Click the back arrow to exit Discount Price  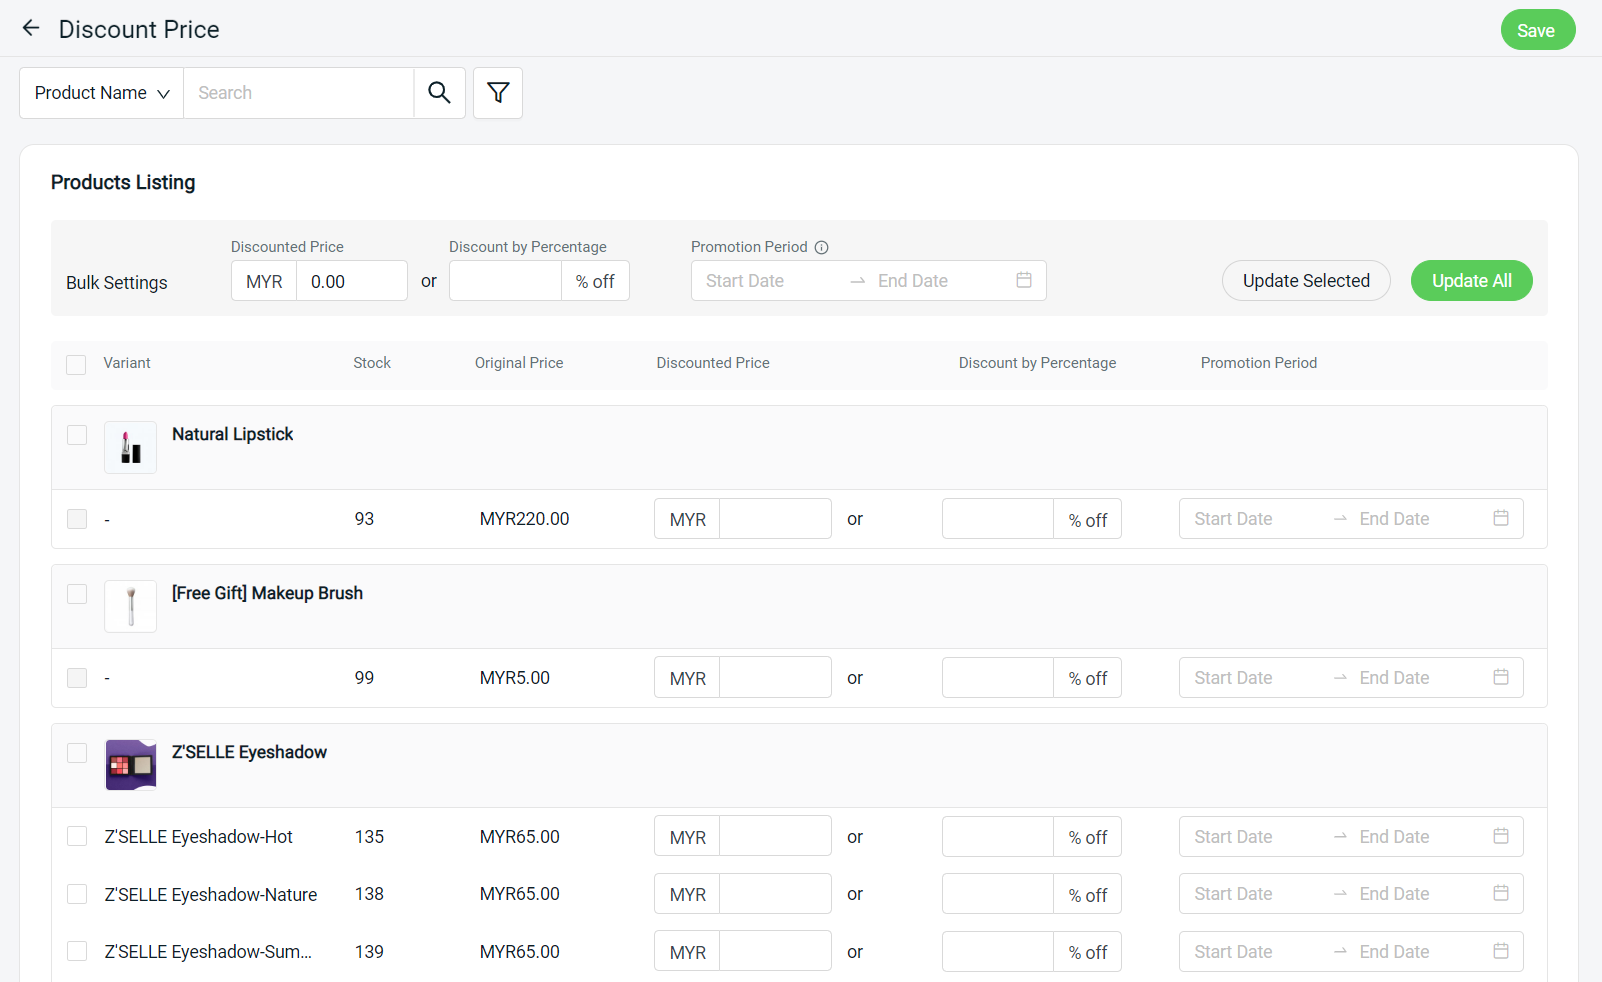[x=30, y=28]
